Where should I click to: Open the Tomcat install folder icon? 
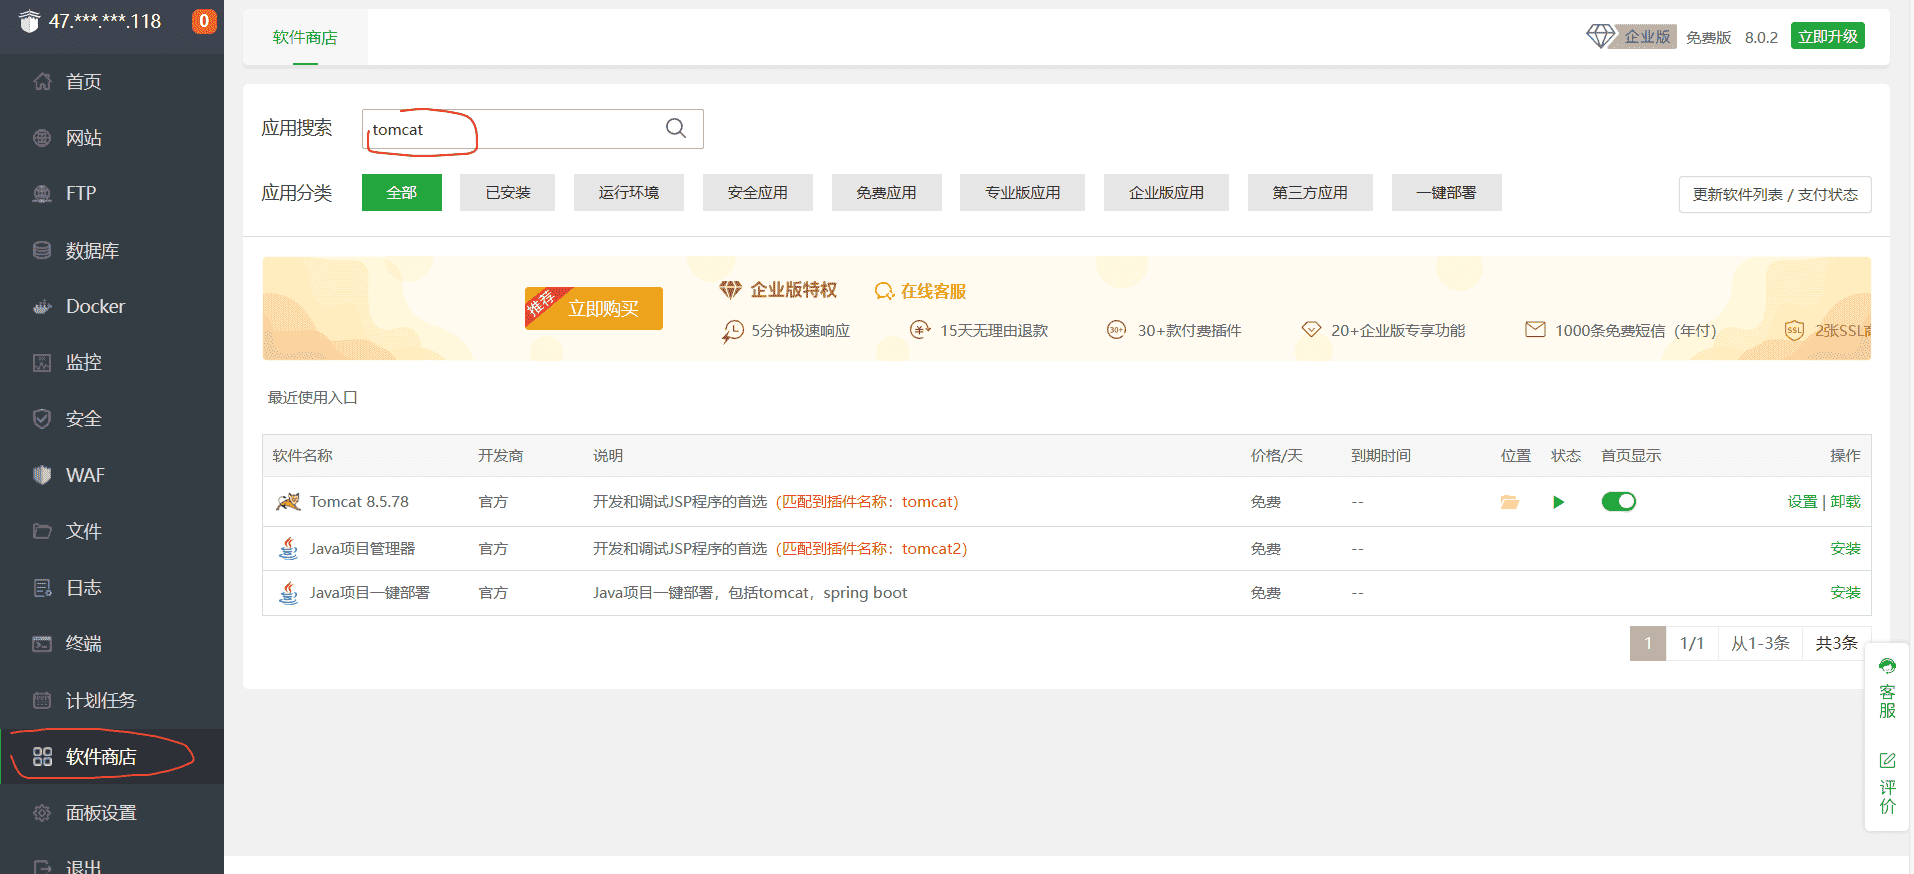click(x=1510, y=502)
